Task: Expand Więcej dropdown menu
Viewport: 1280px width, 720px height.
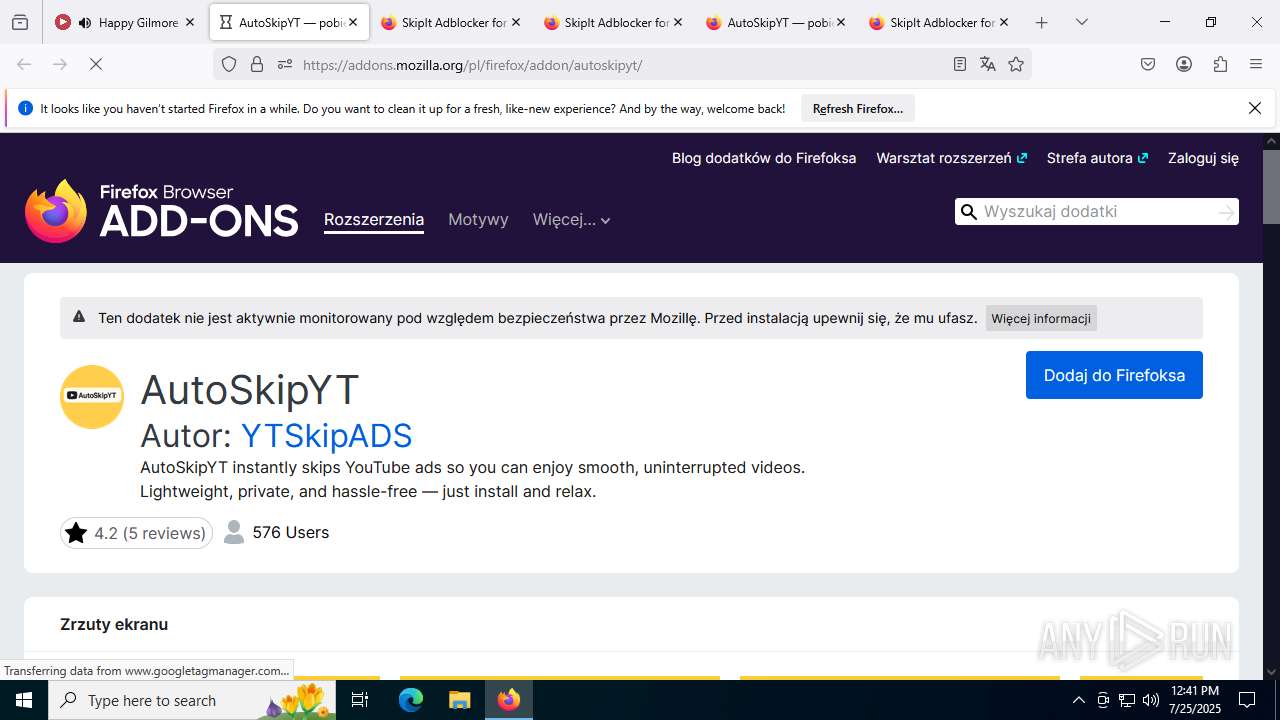Action: tap(571, 220)
